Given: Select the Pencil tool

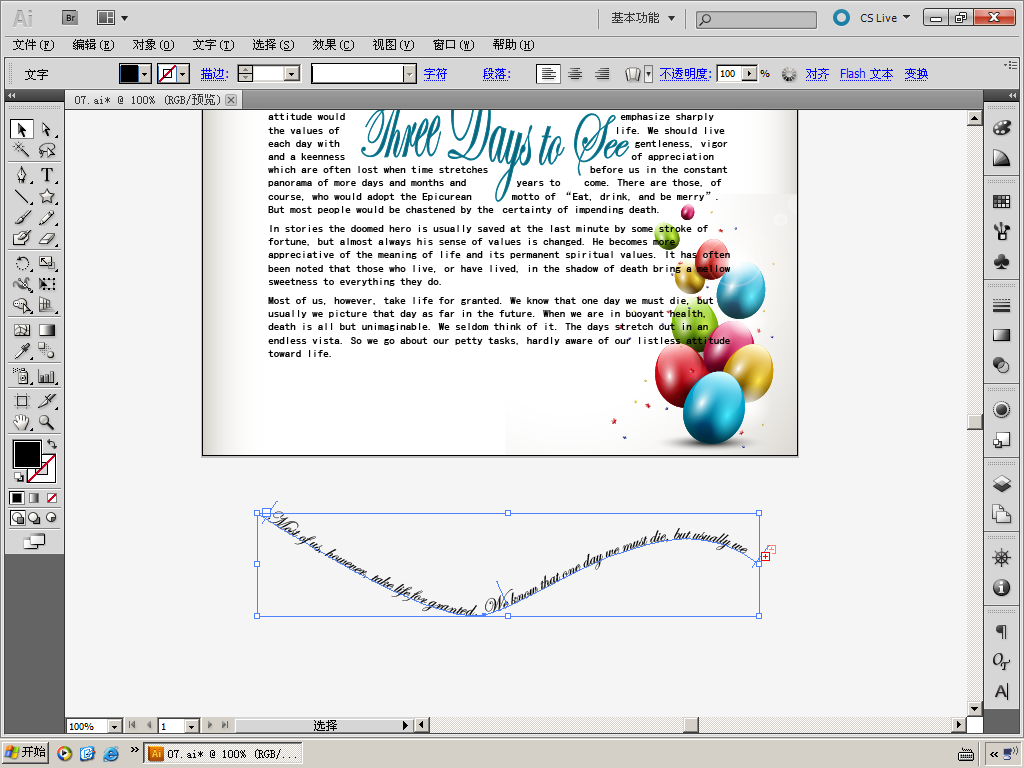Looking at the screenshot, I should [46, 217].
